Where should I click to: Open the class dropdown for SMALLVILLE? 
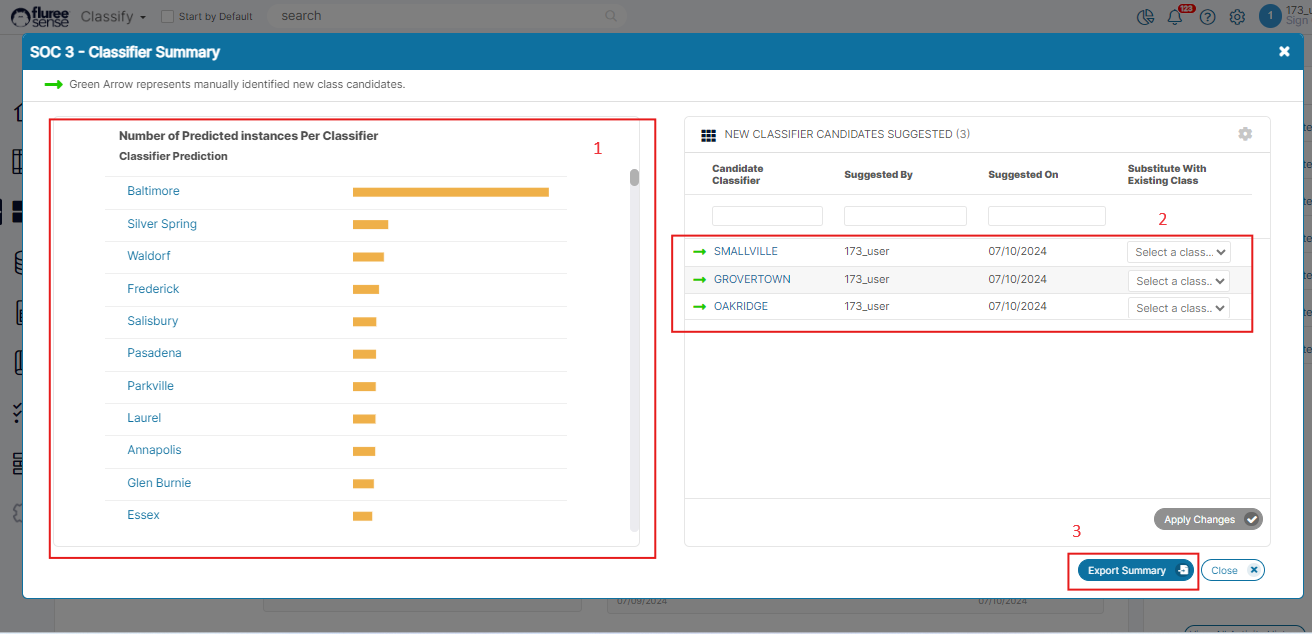(x=1178, y=253)
